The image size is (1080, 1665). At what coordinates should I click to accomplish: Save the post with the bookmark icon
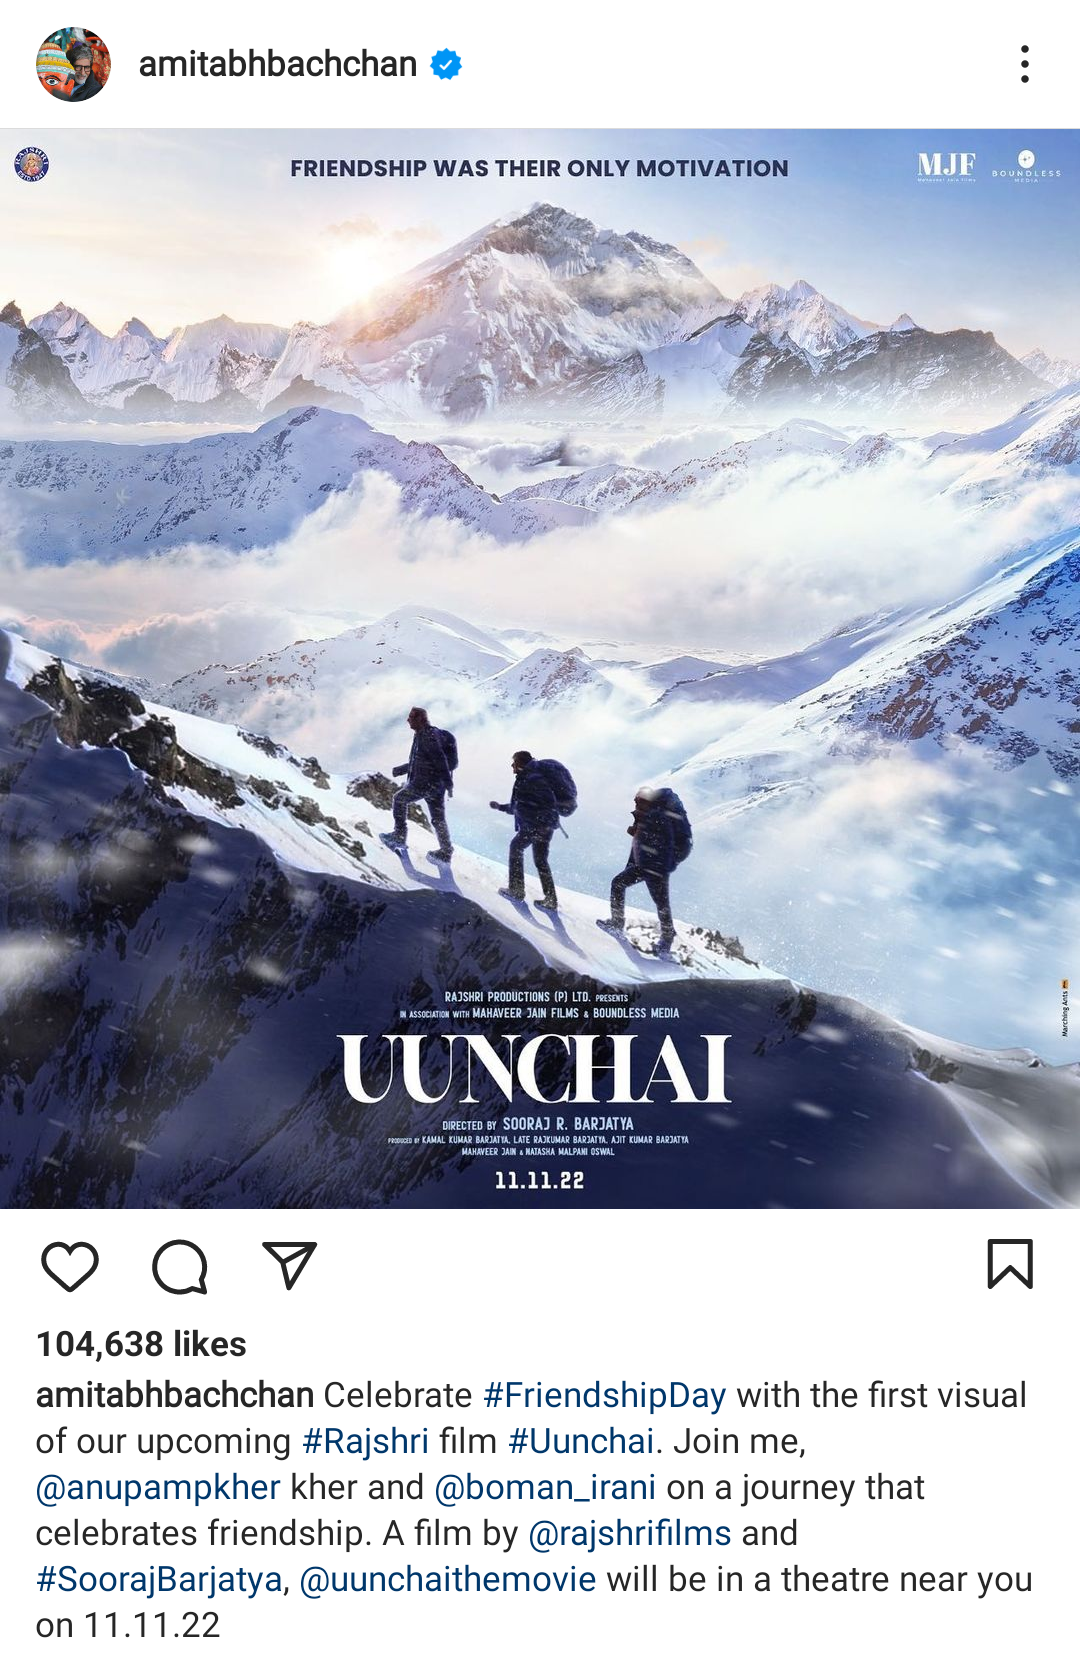(x=1010, y=1264)
